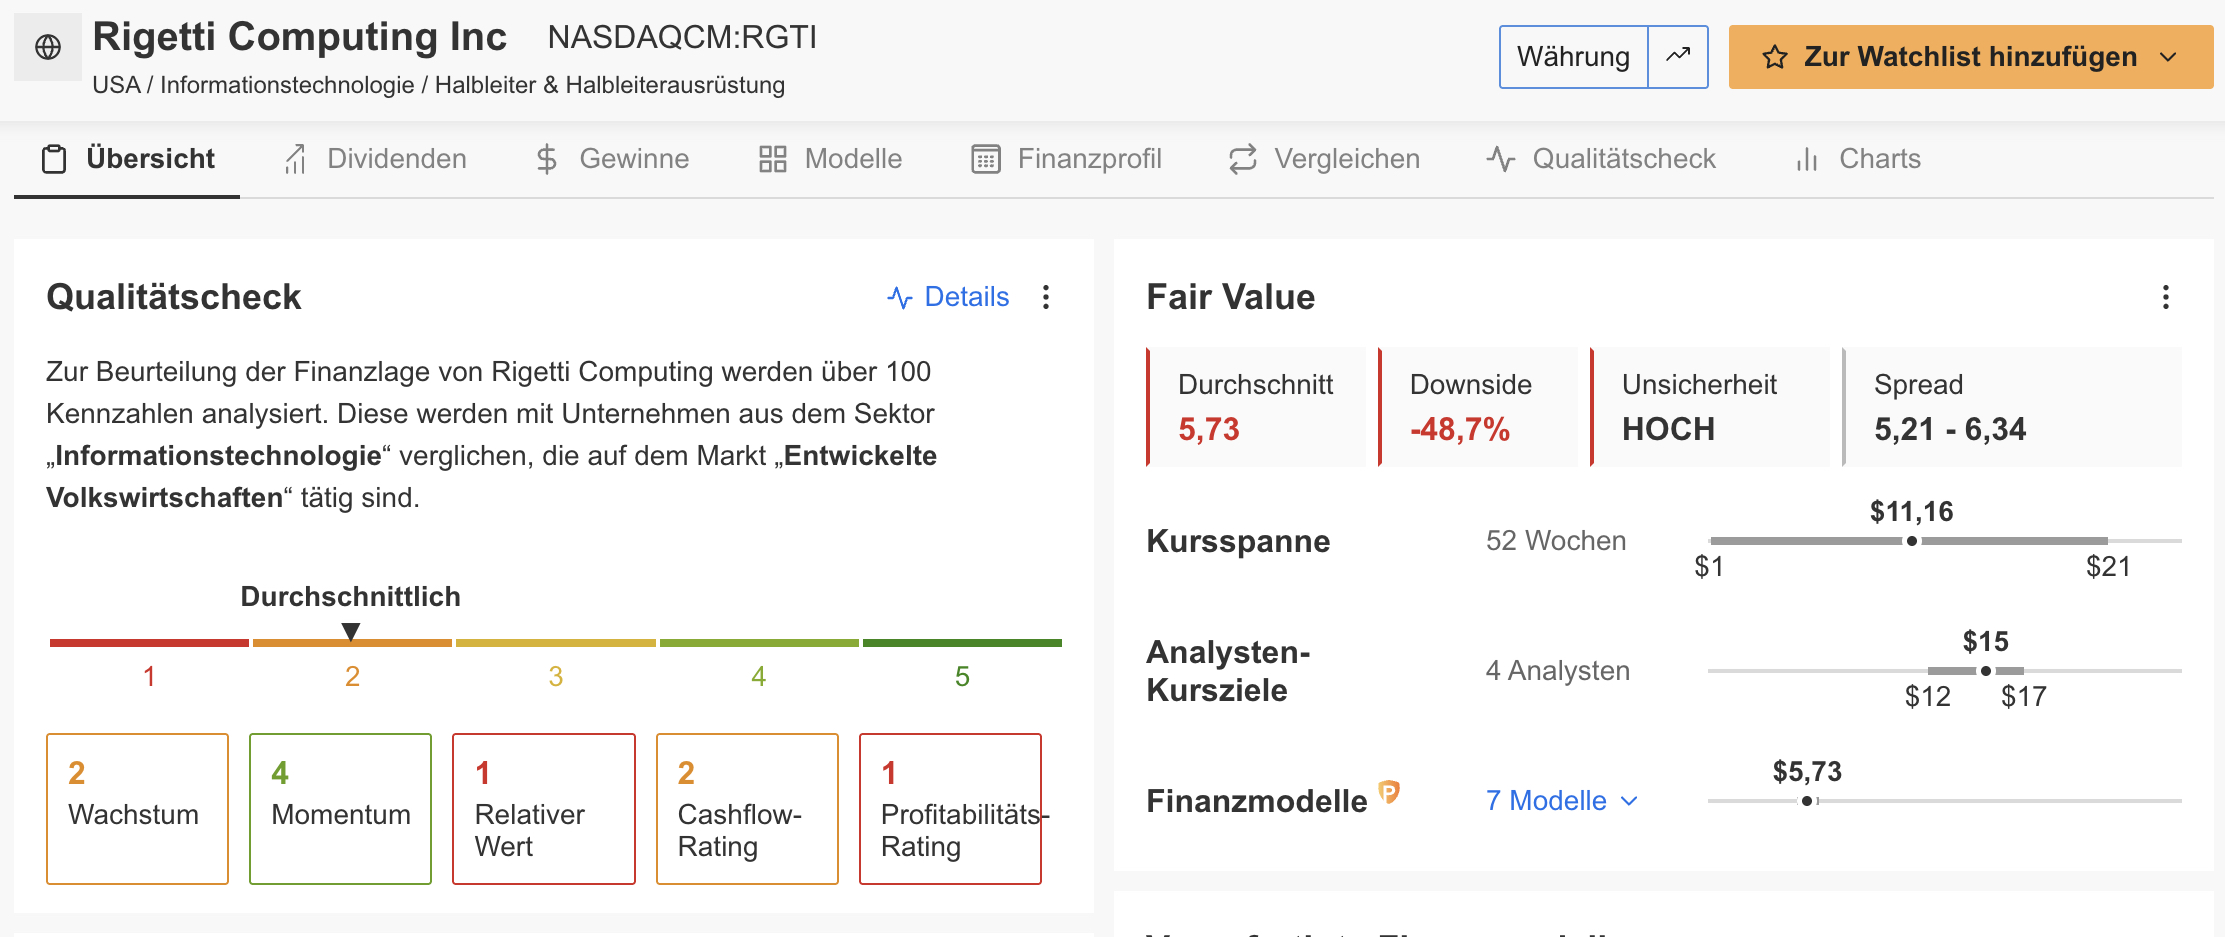
Task: Click the Durchschnitt 5,73 fair value tile
Action: click(x=1256, y=407)
